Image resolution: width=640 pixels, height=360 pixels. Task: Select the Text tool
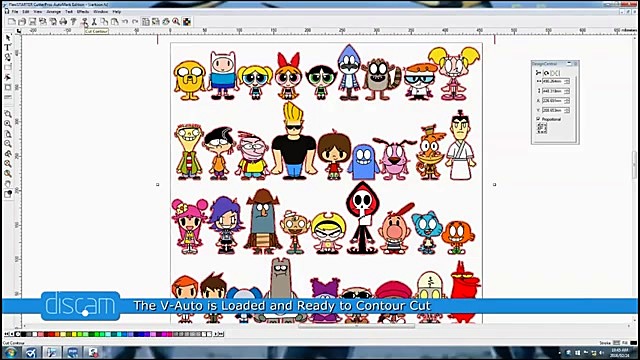pyautogui.click(x=8, y=47)
